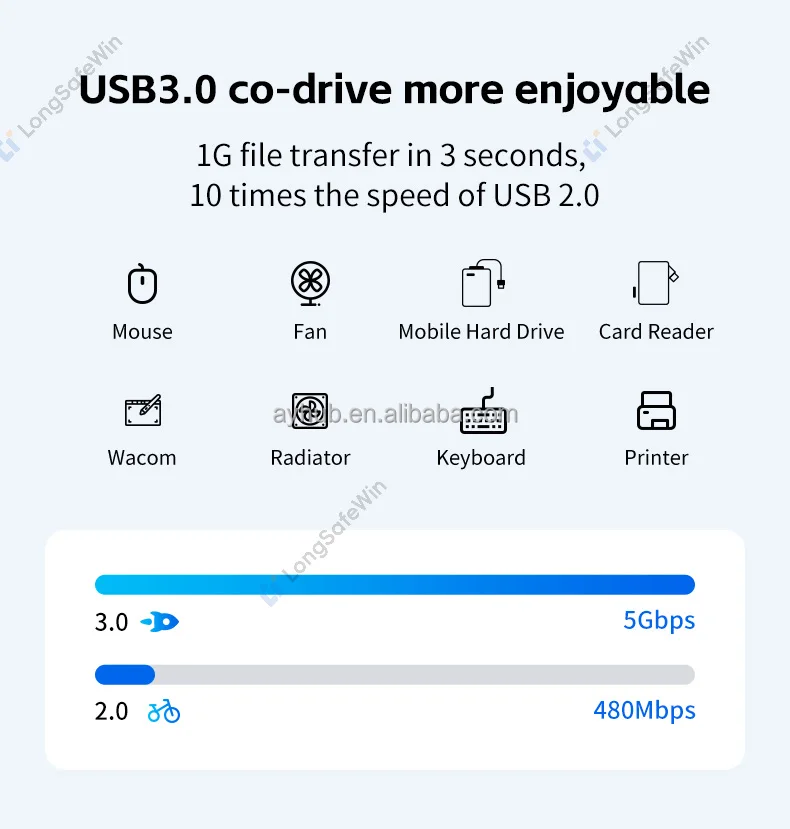Viewport: 790px width, 829px height.
Task: Click the rocket icon beside 3.0
Action: click(160, 622)
